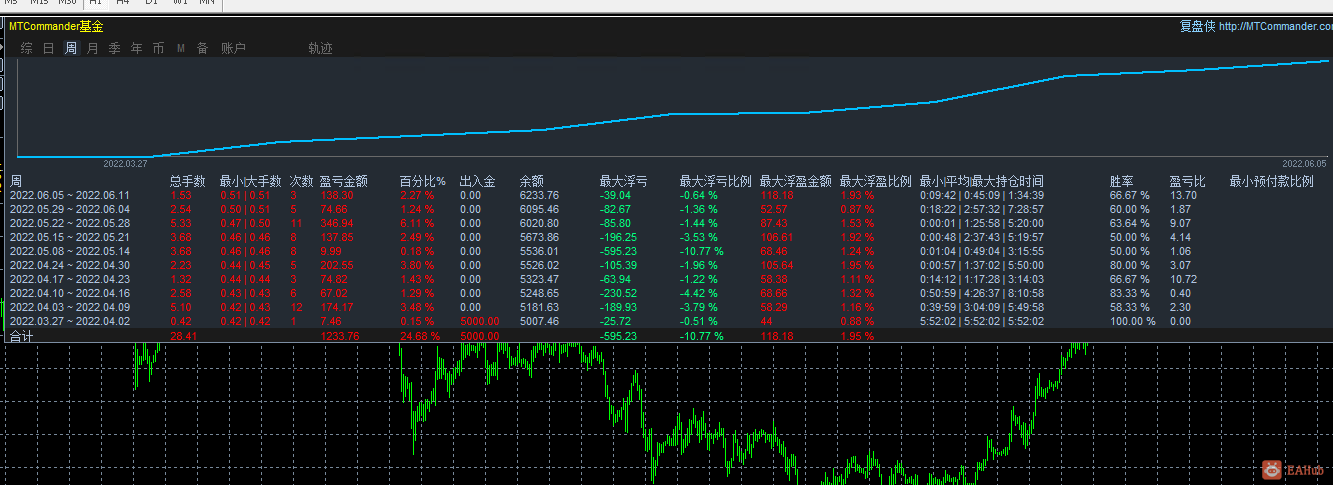
Task: Click the total profit 1233.76
Action: [x=341, y=337]
